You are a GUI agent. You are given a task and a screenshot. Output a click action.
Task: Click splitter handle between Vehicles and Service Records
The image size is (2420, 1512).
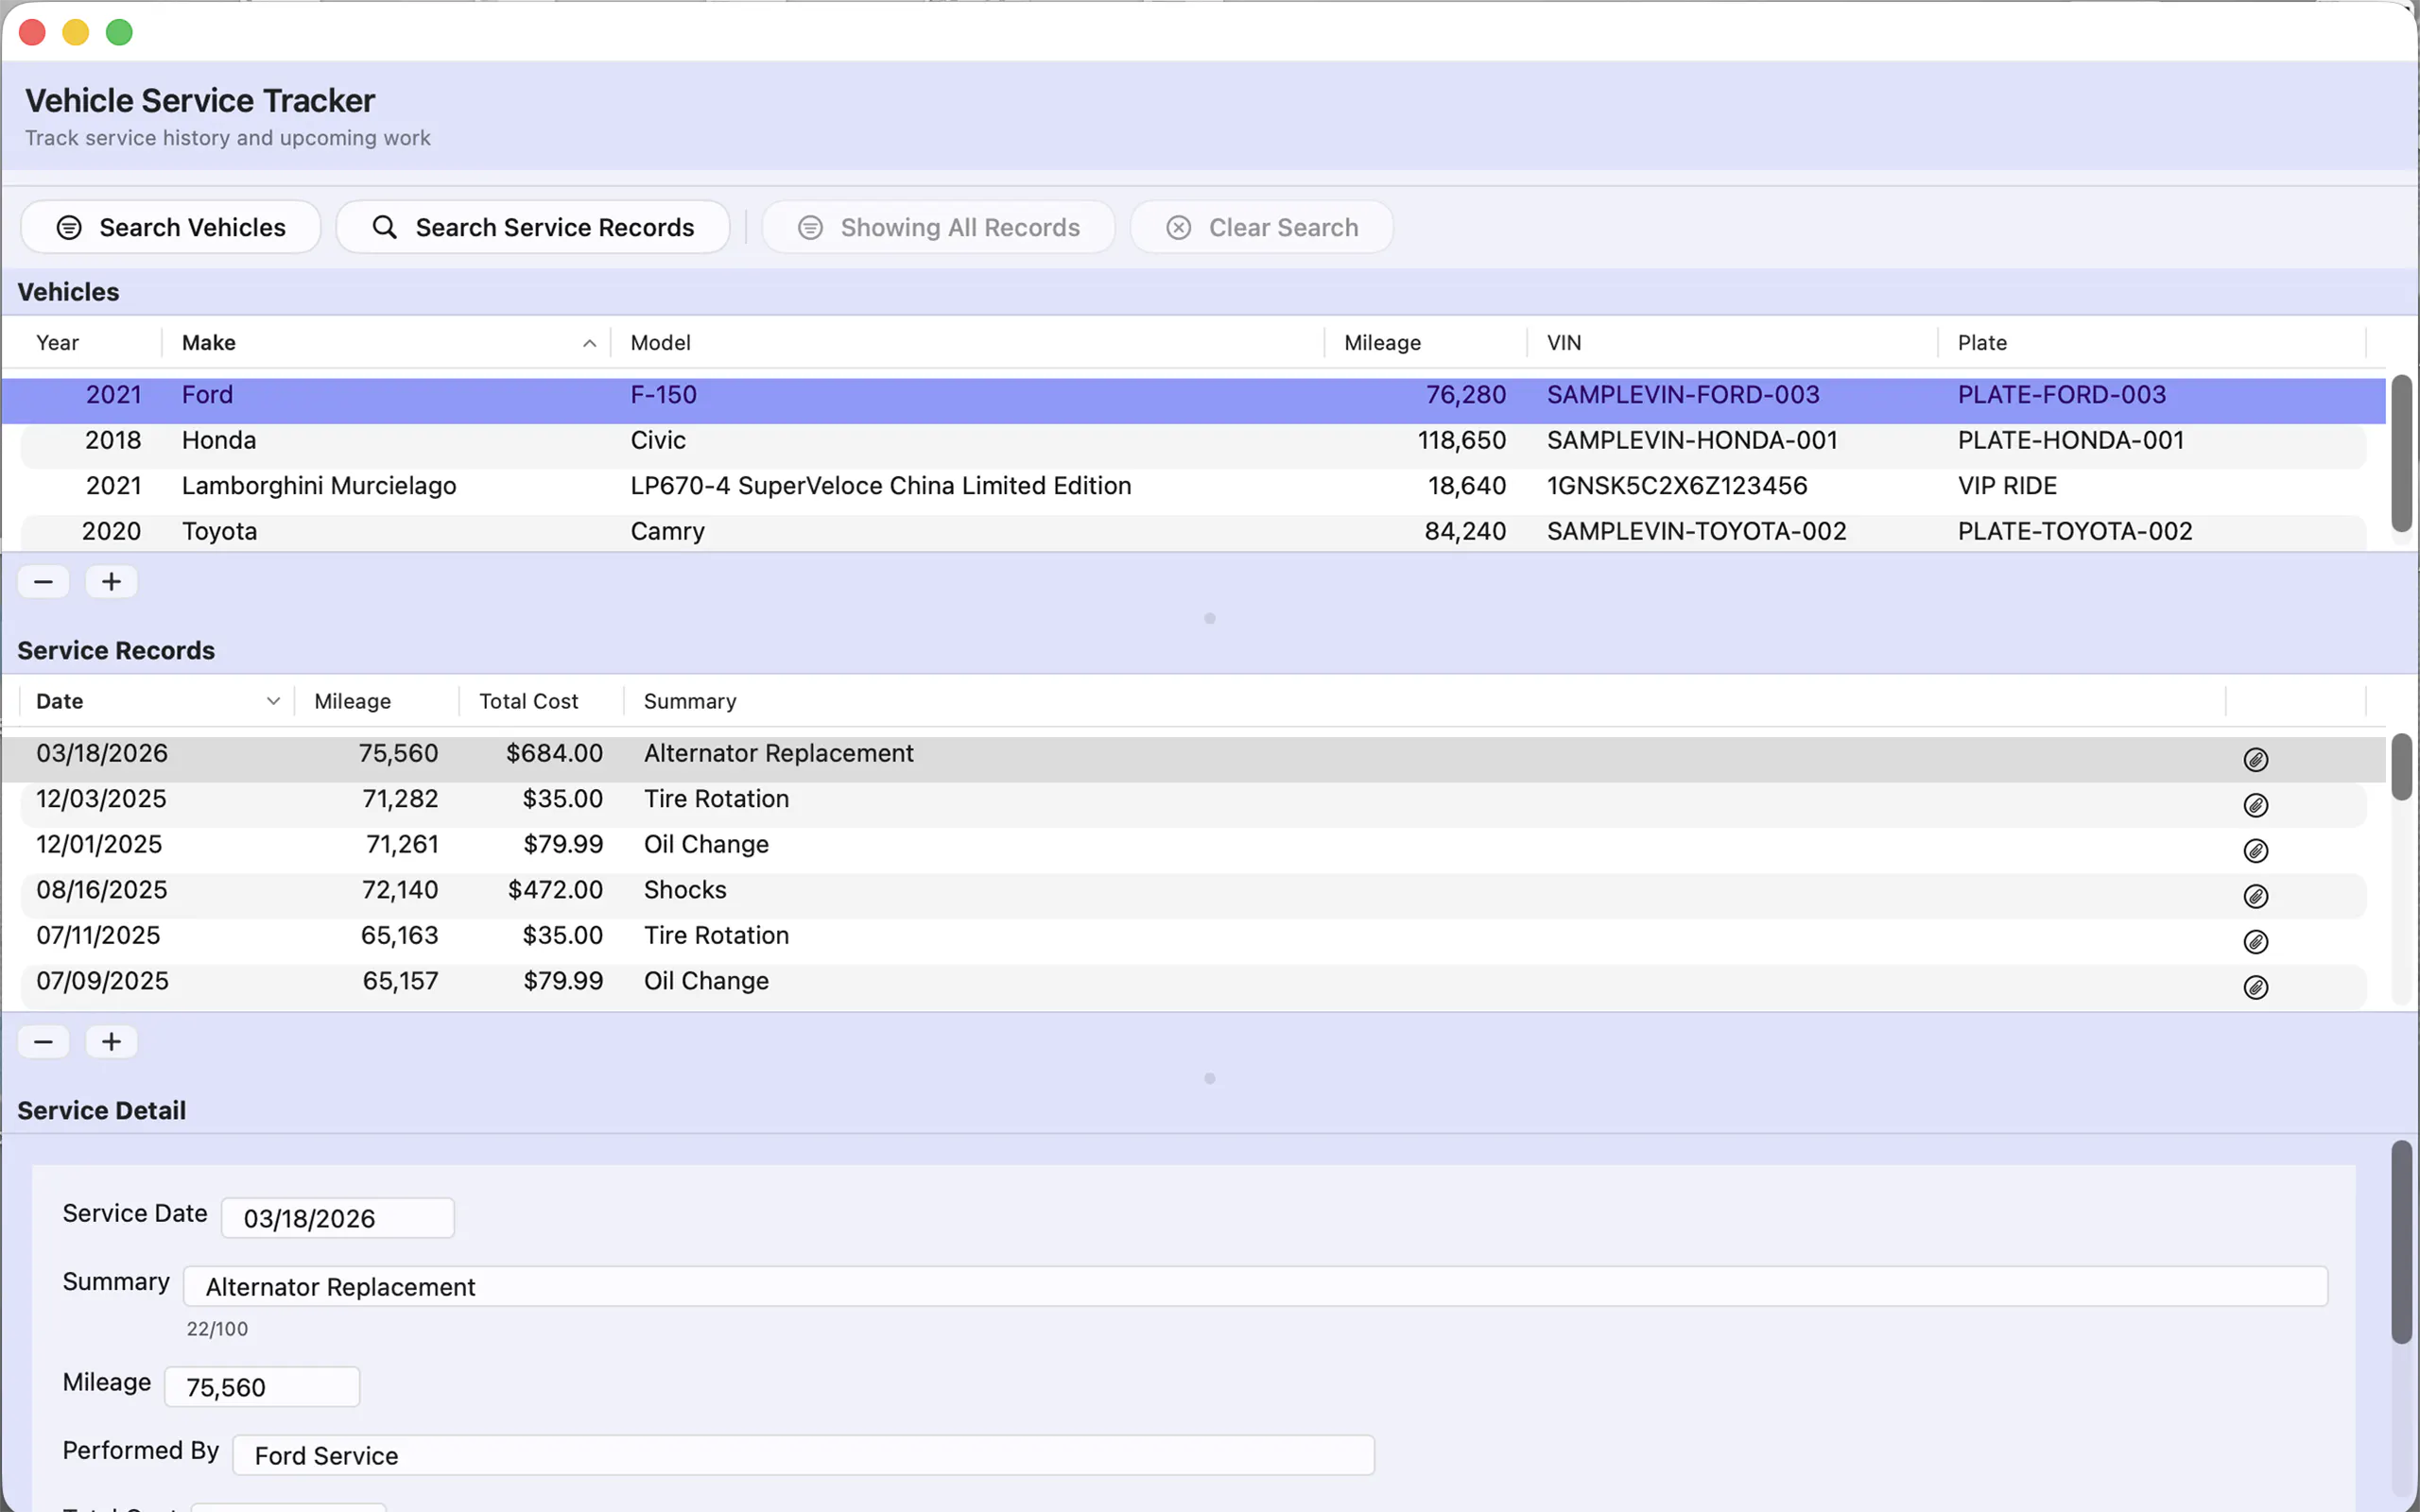1210,619
